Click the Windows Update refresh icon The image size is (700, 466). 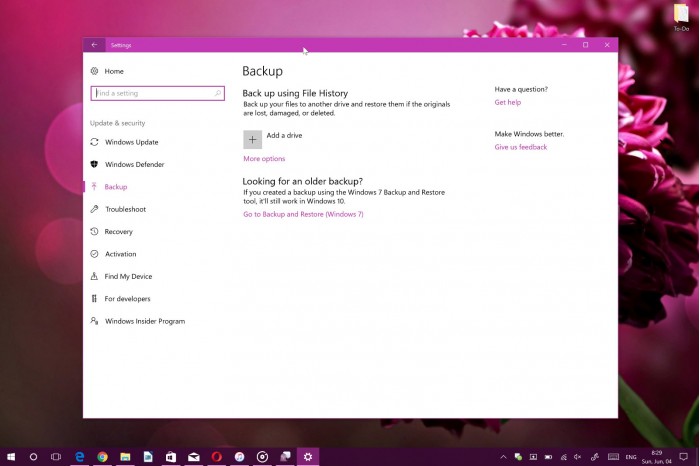[x=94, y=142]
